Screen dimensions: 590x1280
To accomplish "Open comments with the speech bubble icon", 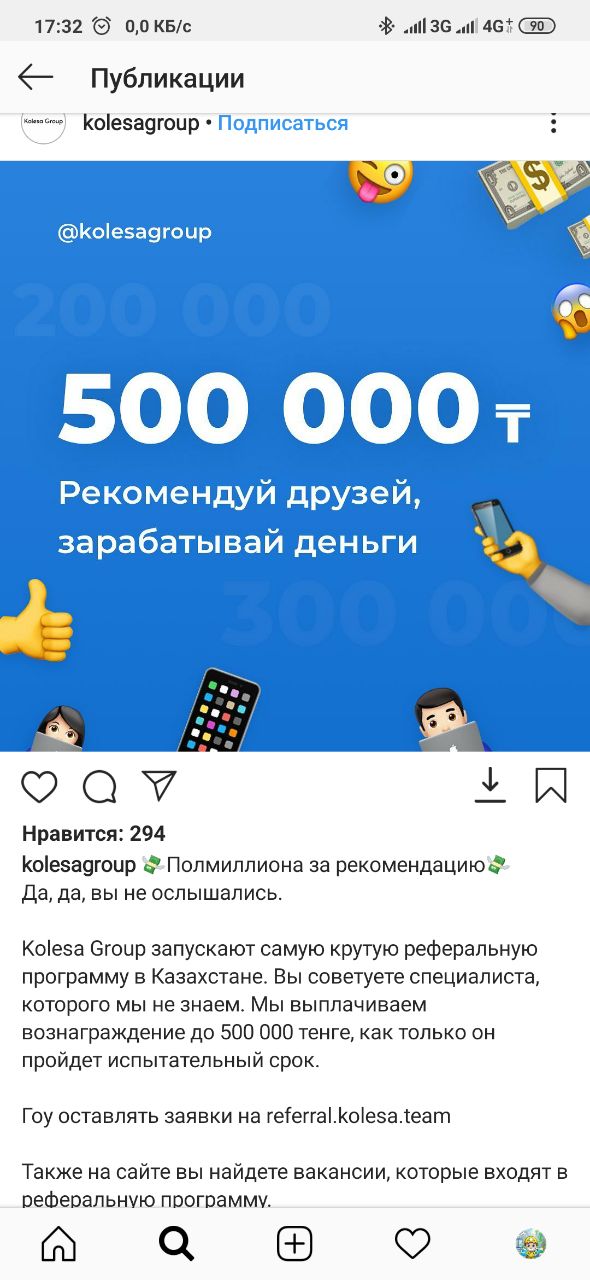I will [100, 787].
